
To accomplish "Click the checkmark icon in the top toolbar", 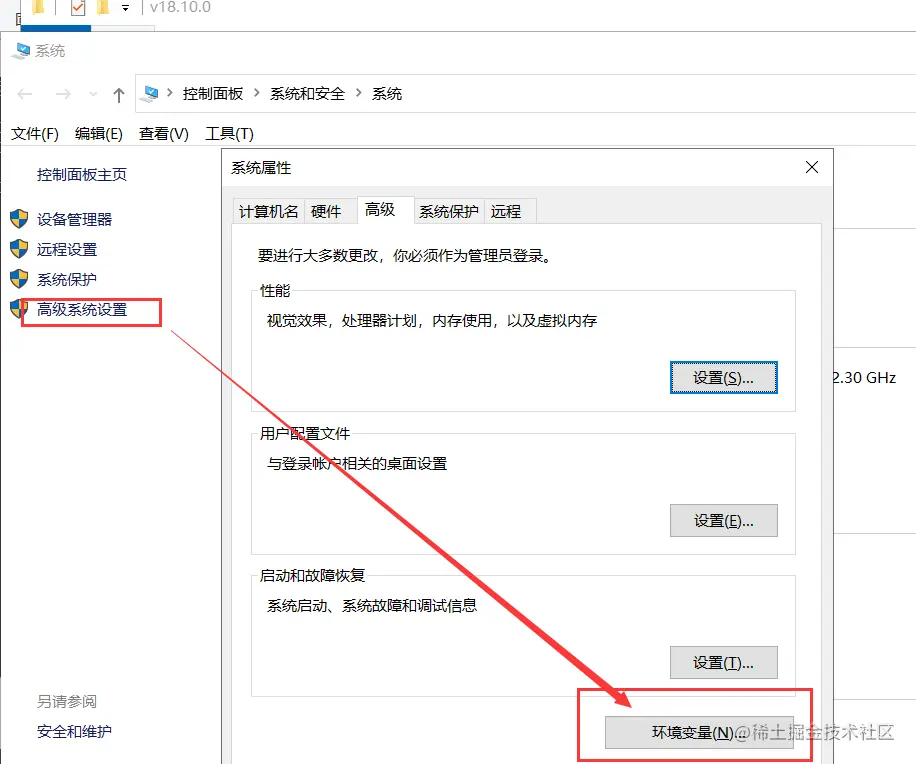I will click(78, 8).
